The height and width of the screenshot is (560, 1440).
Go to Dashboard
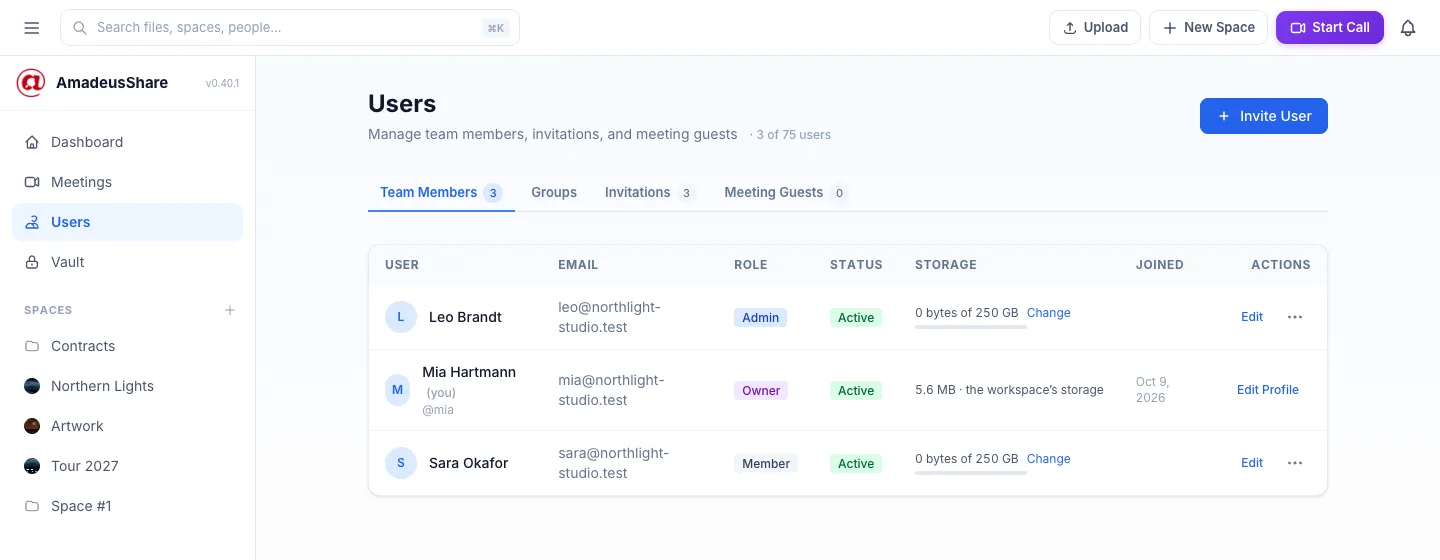[127, 142]
